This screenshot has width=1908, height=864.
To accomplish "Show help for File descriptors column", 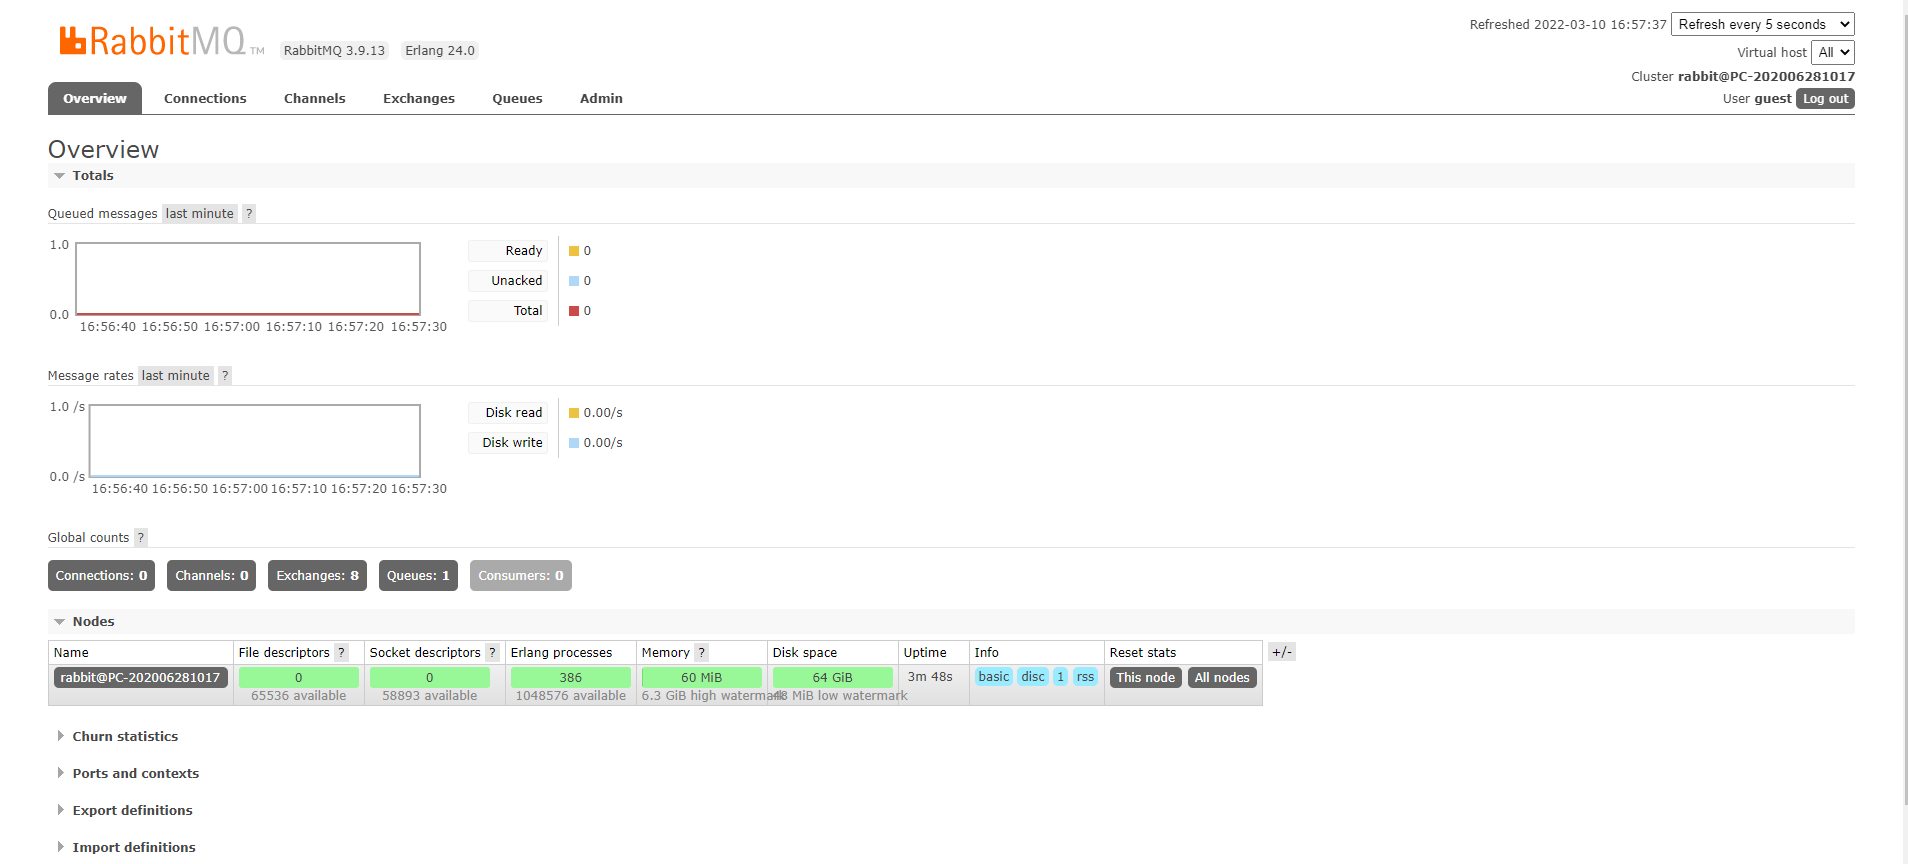I will [x=341, y=652].
